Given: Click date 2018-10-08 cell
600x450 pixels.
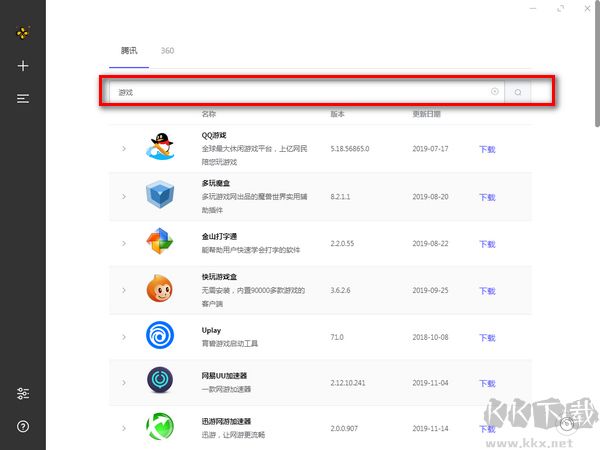Looking at the screenshot, I should pos(430,337).
